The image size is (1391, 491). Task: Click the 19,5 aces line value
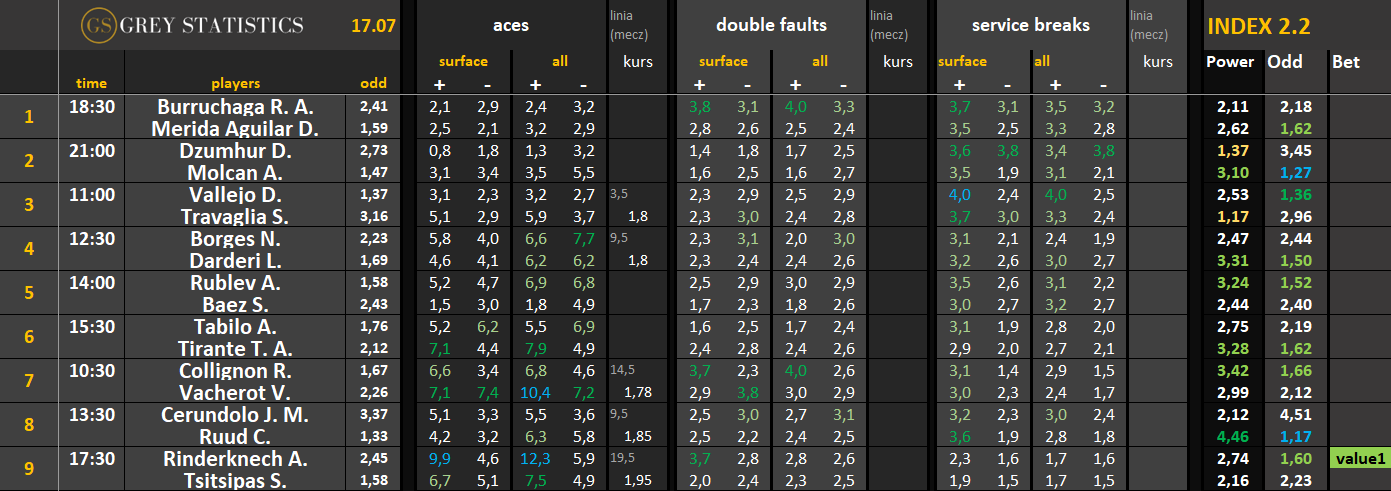click(x=622, y=457)
